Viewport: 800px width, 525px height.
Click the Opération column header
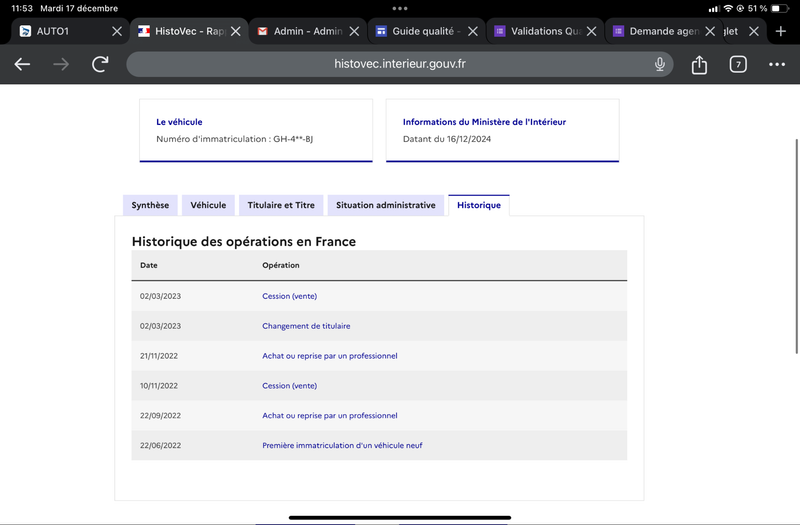pos(281,265)
